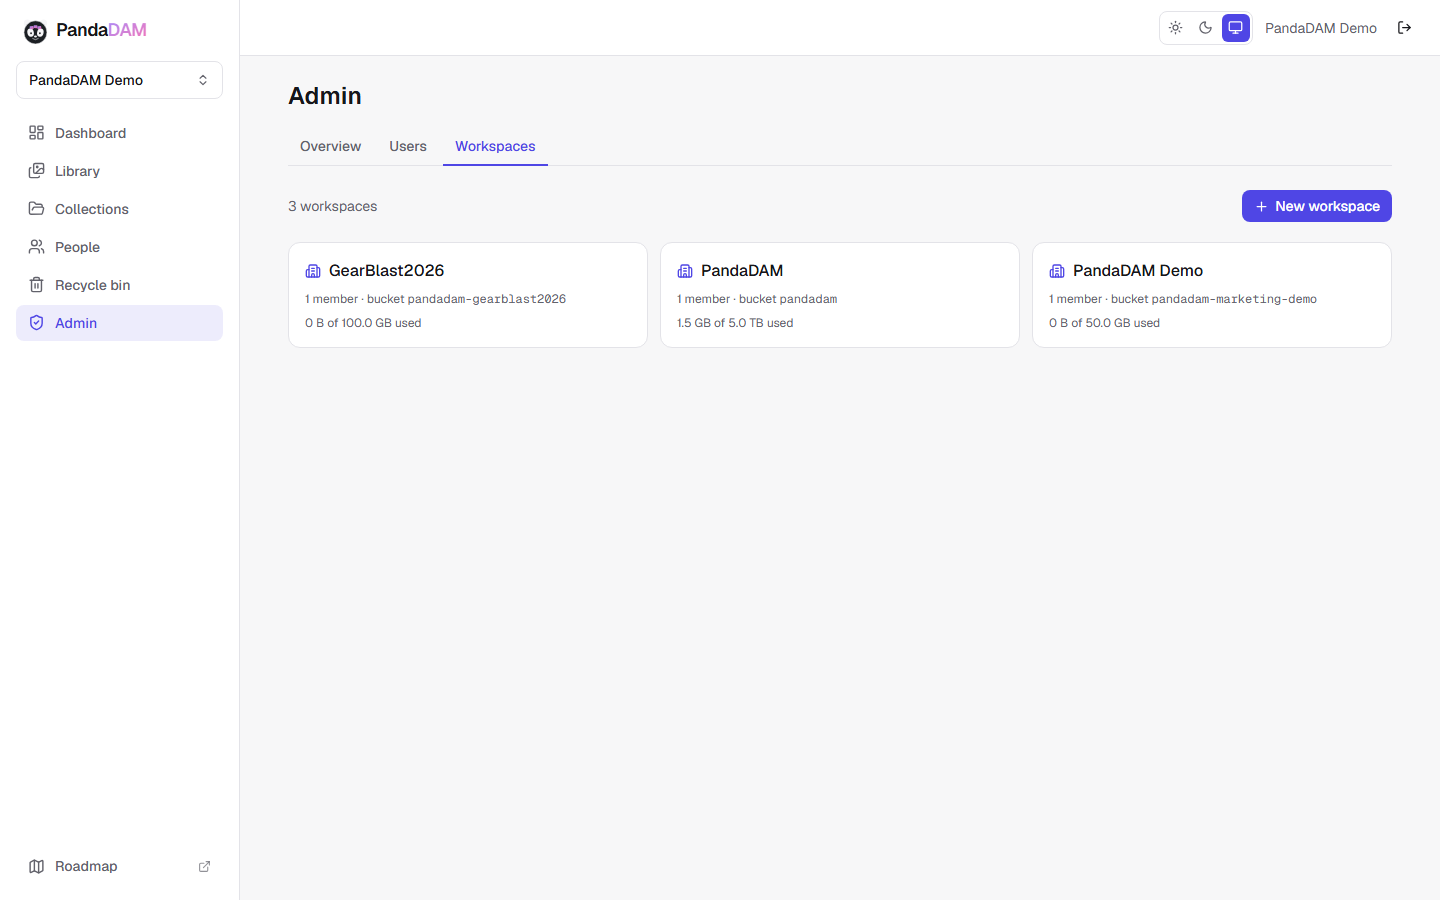Open Collections in sidebar
Screen dimensions: 1440x900
119,209
